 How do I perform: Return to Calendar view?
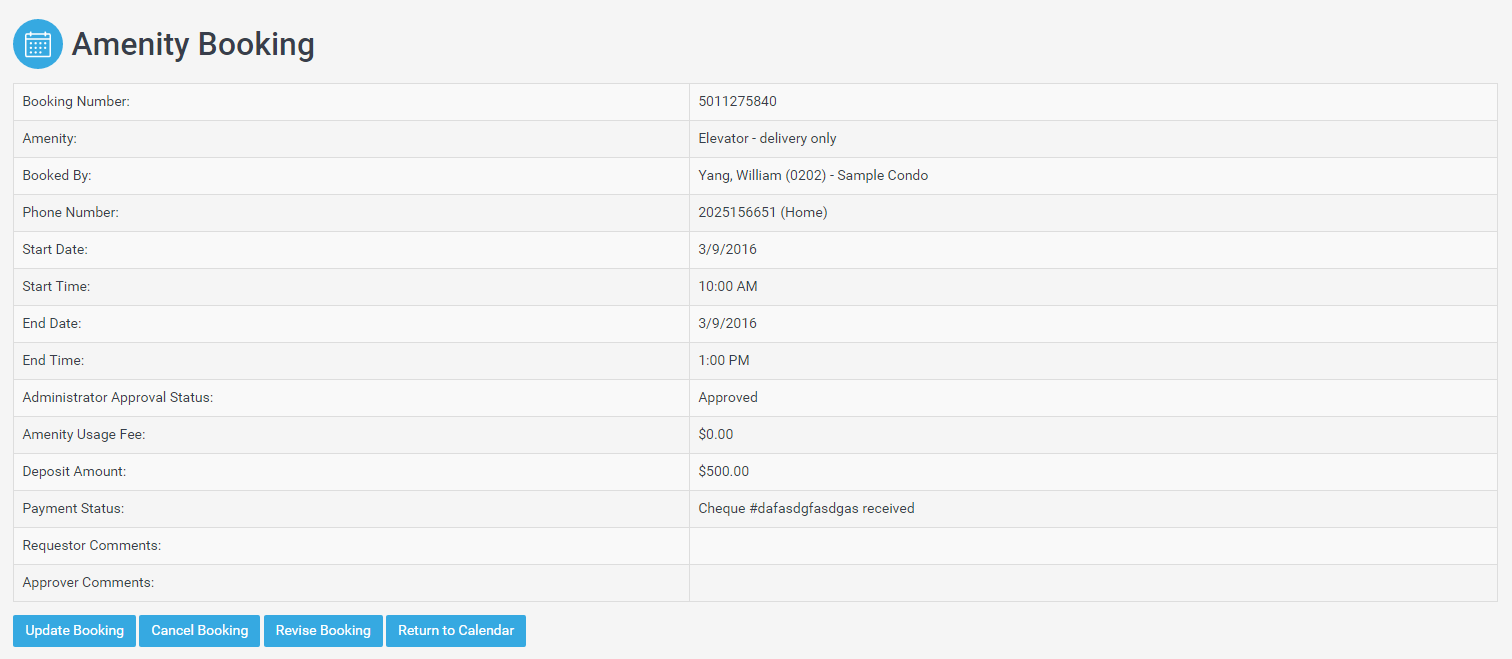(x=456, y=631)
